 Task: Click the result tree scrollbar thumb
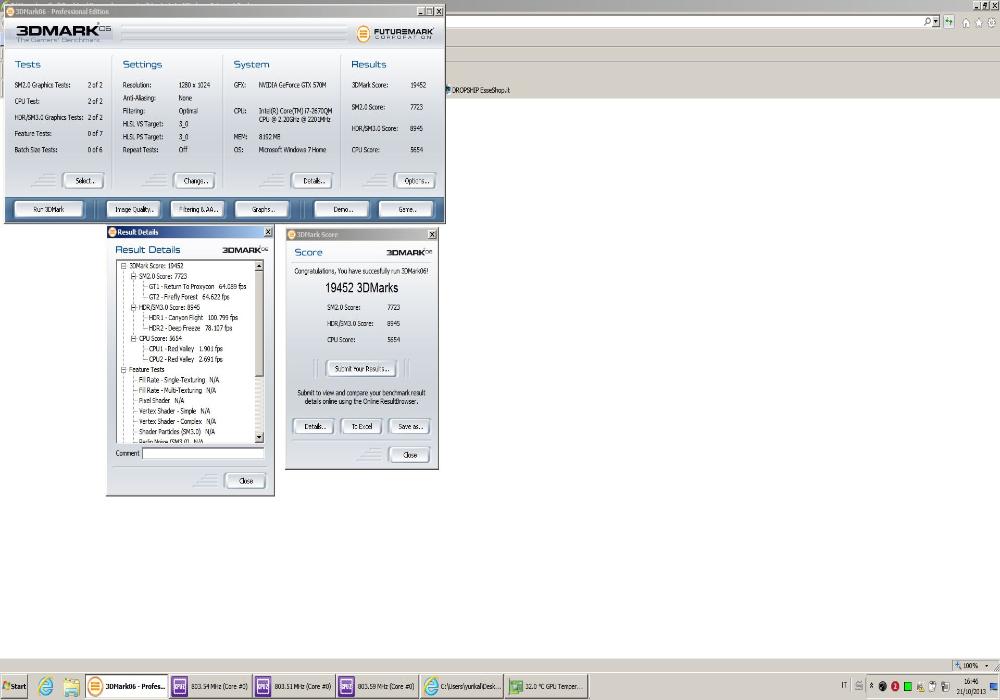tap(259, 324)
